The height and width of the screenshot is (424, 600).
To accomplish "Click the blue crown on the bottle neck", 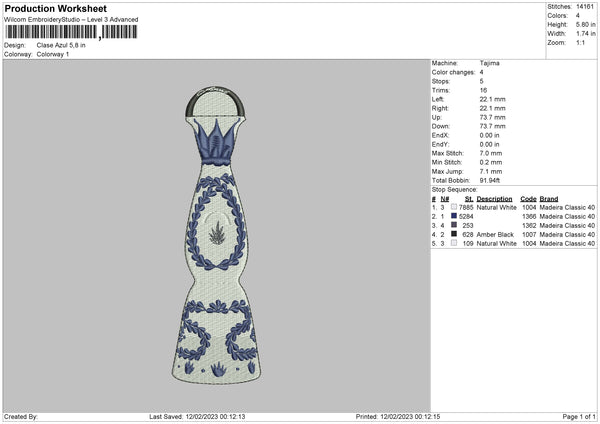I will (215, 142).
